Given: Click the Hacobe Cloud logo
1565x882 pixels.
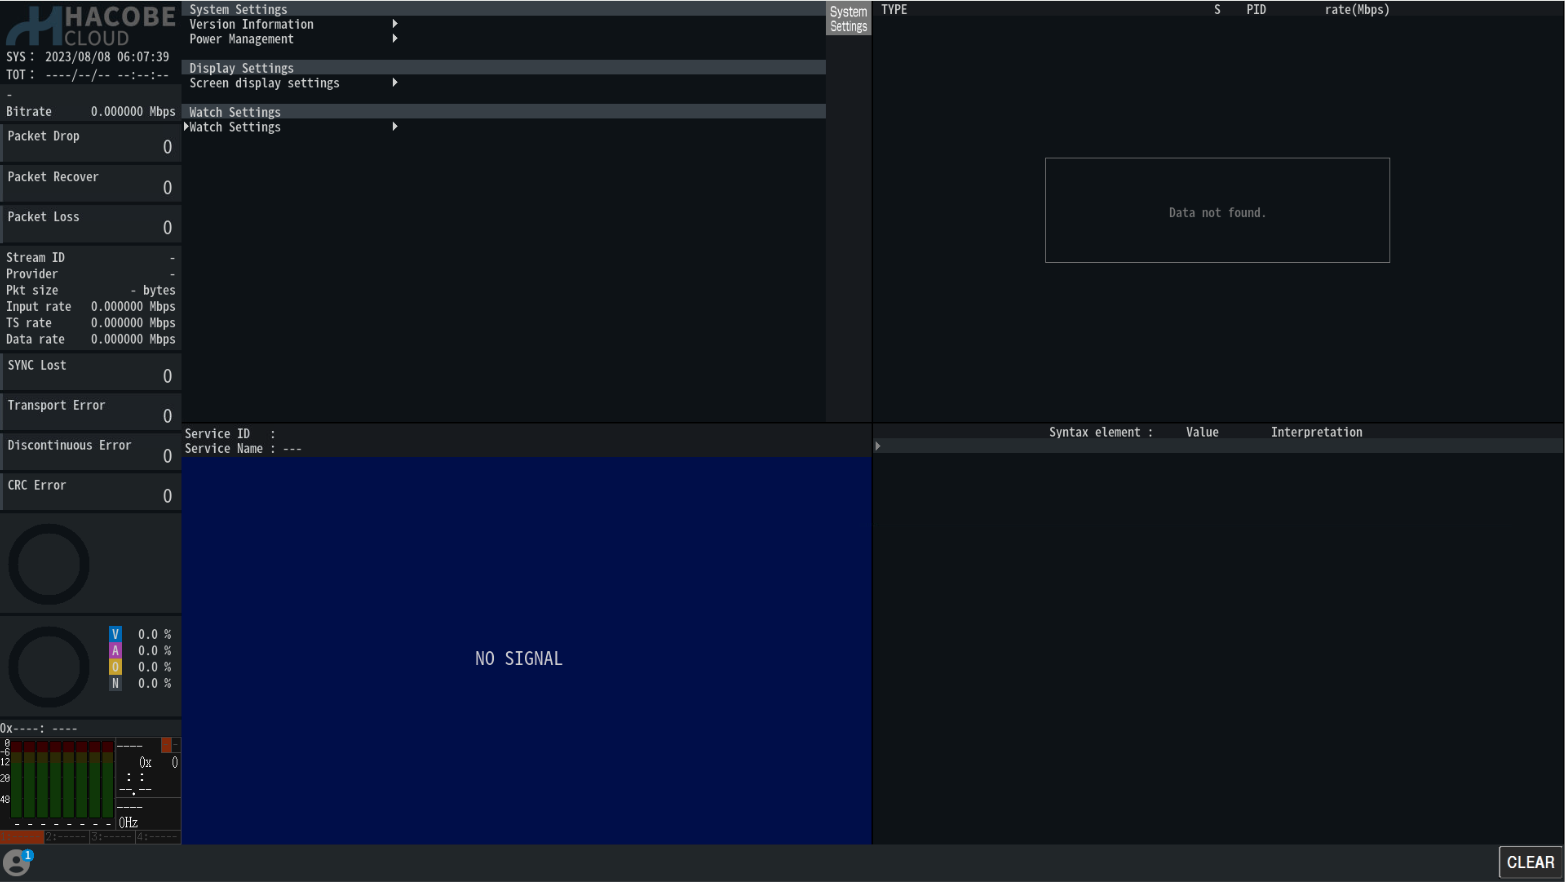Looking at the screenshot, I should (x=91, y=26).
